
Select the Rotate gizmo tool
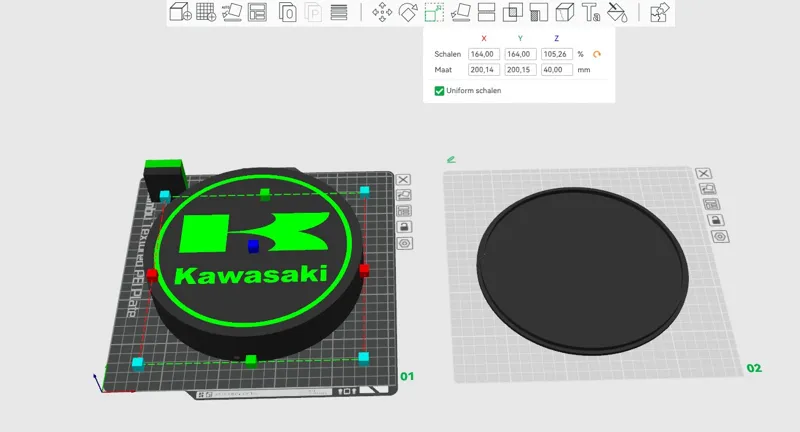pyautogui.click(x=408, y=12)
